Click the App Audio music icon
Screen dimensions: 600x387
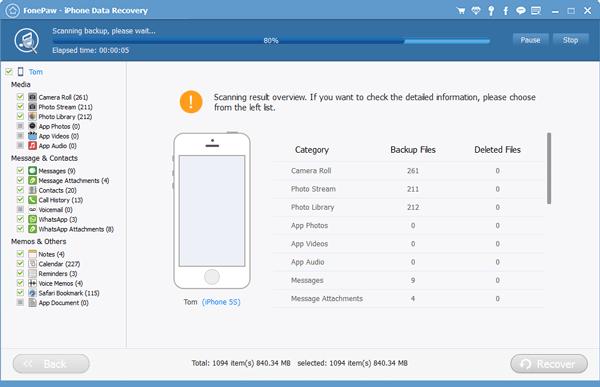(x=33, y=145)
